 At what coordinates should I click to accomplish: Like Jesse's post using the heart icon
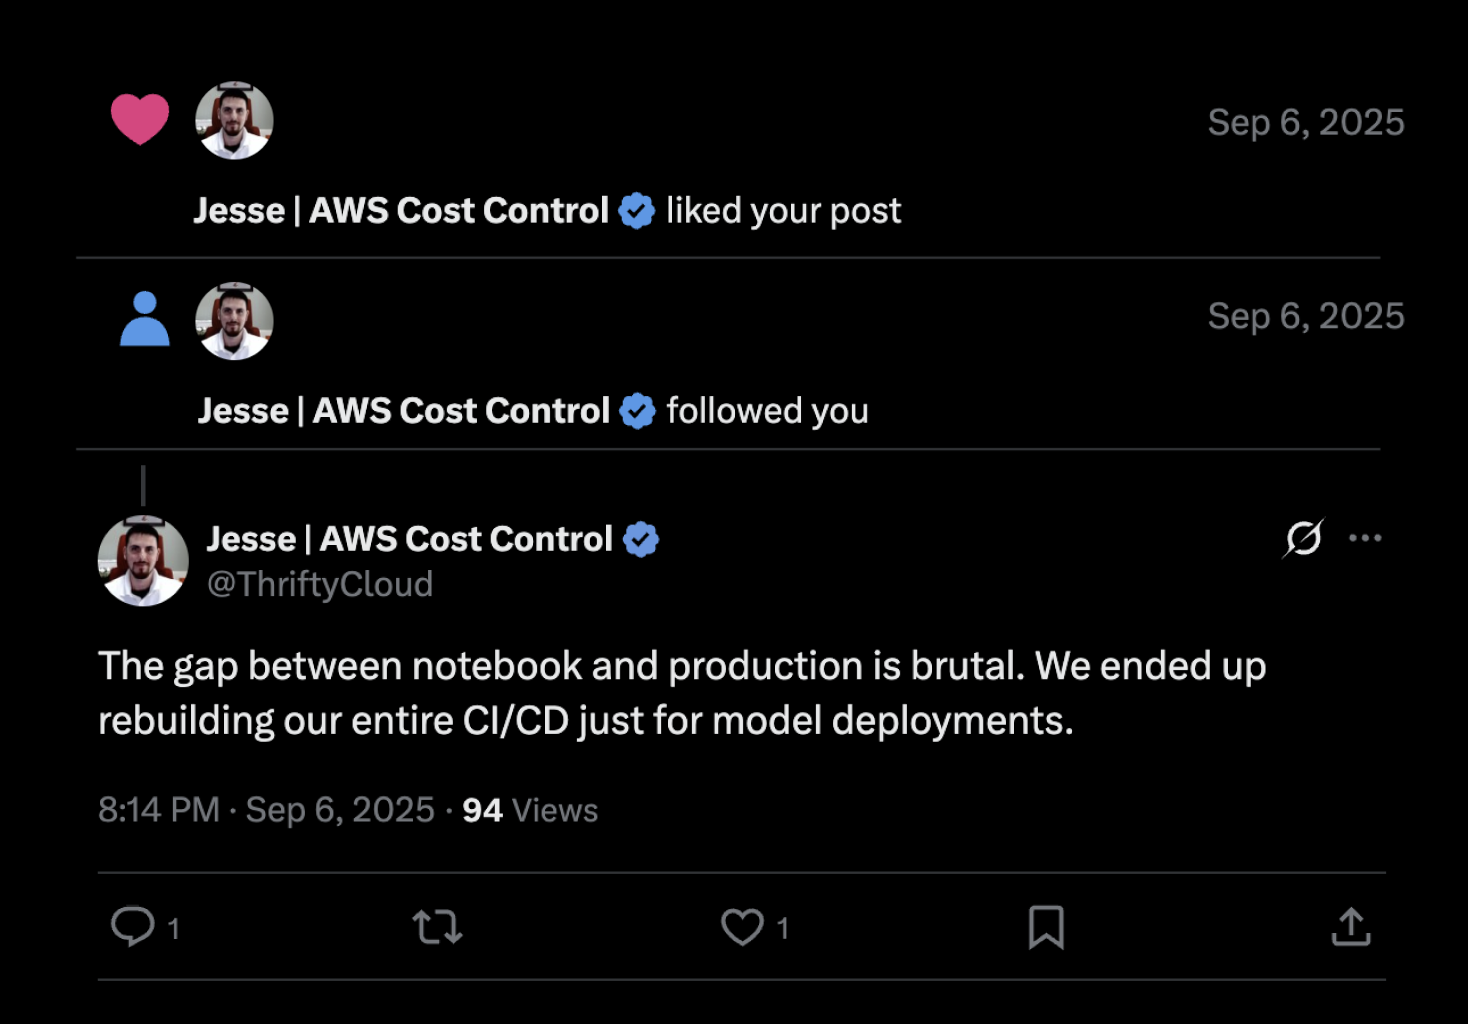740,927
